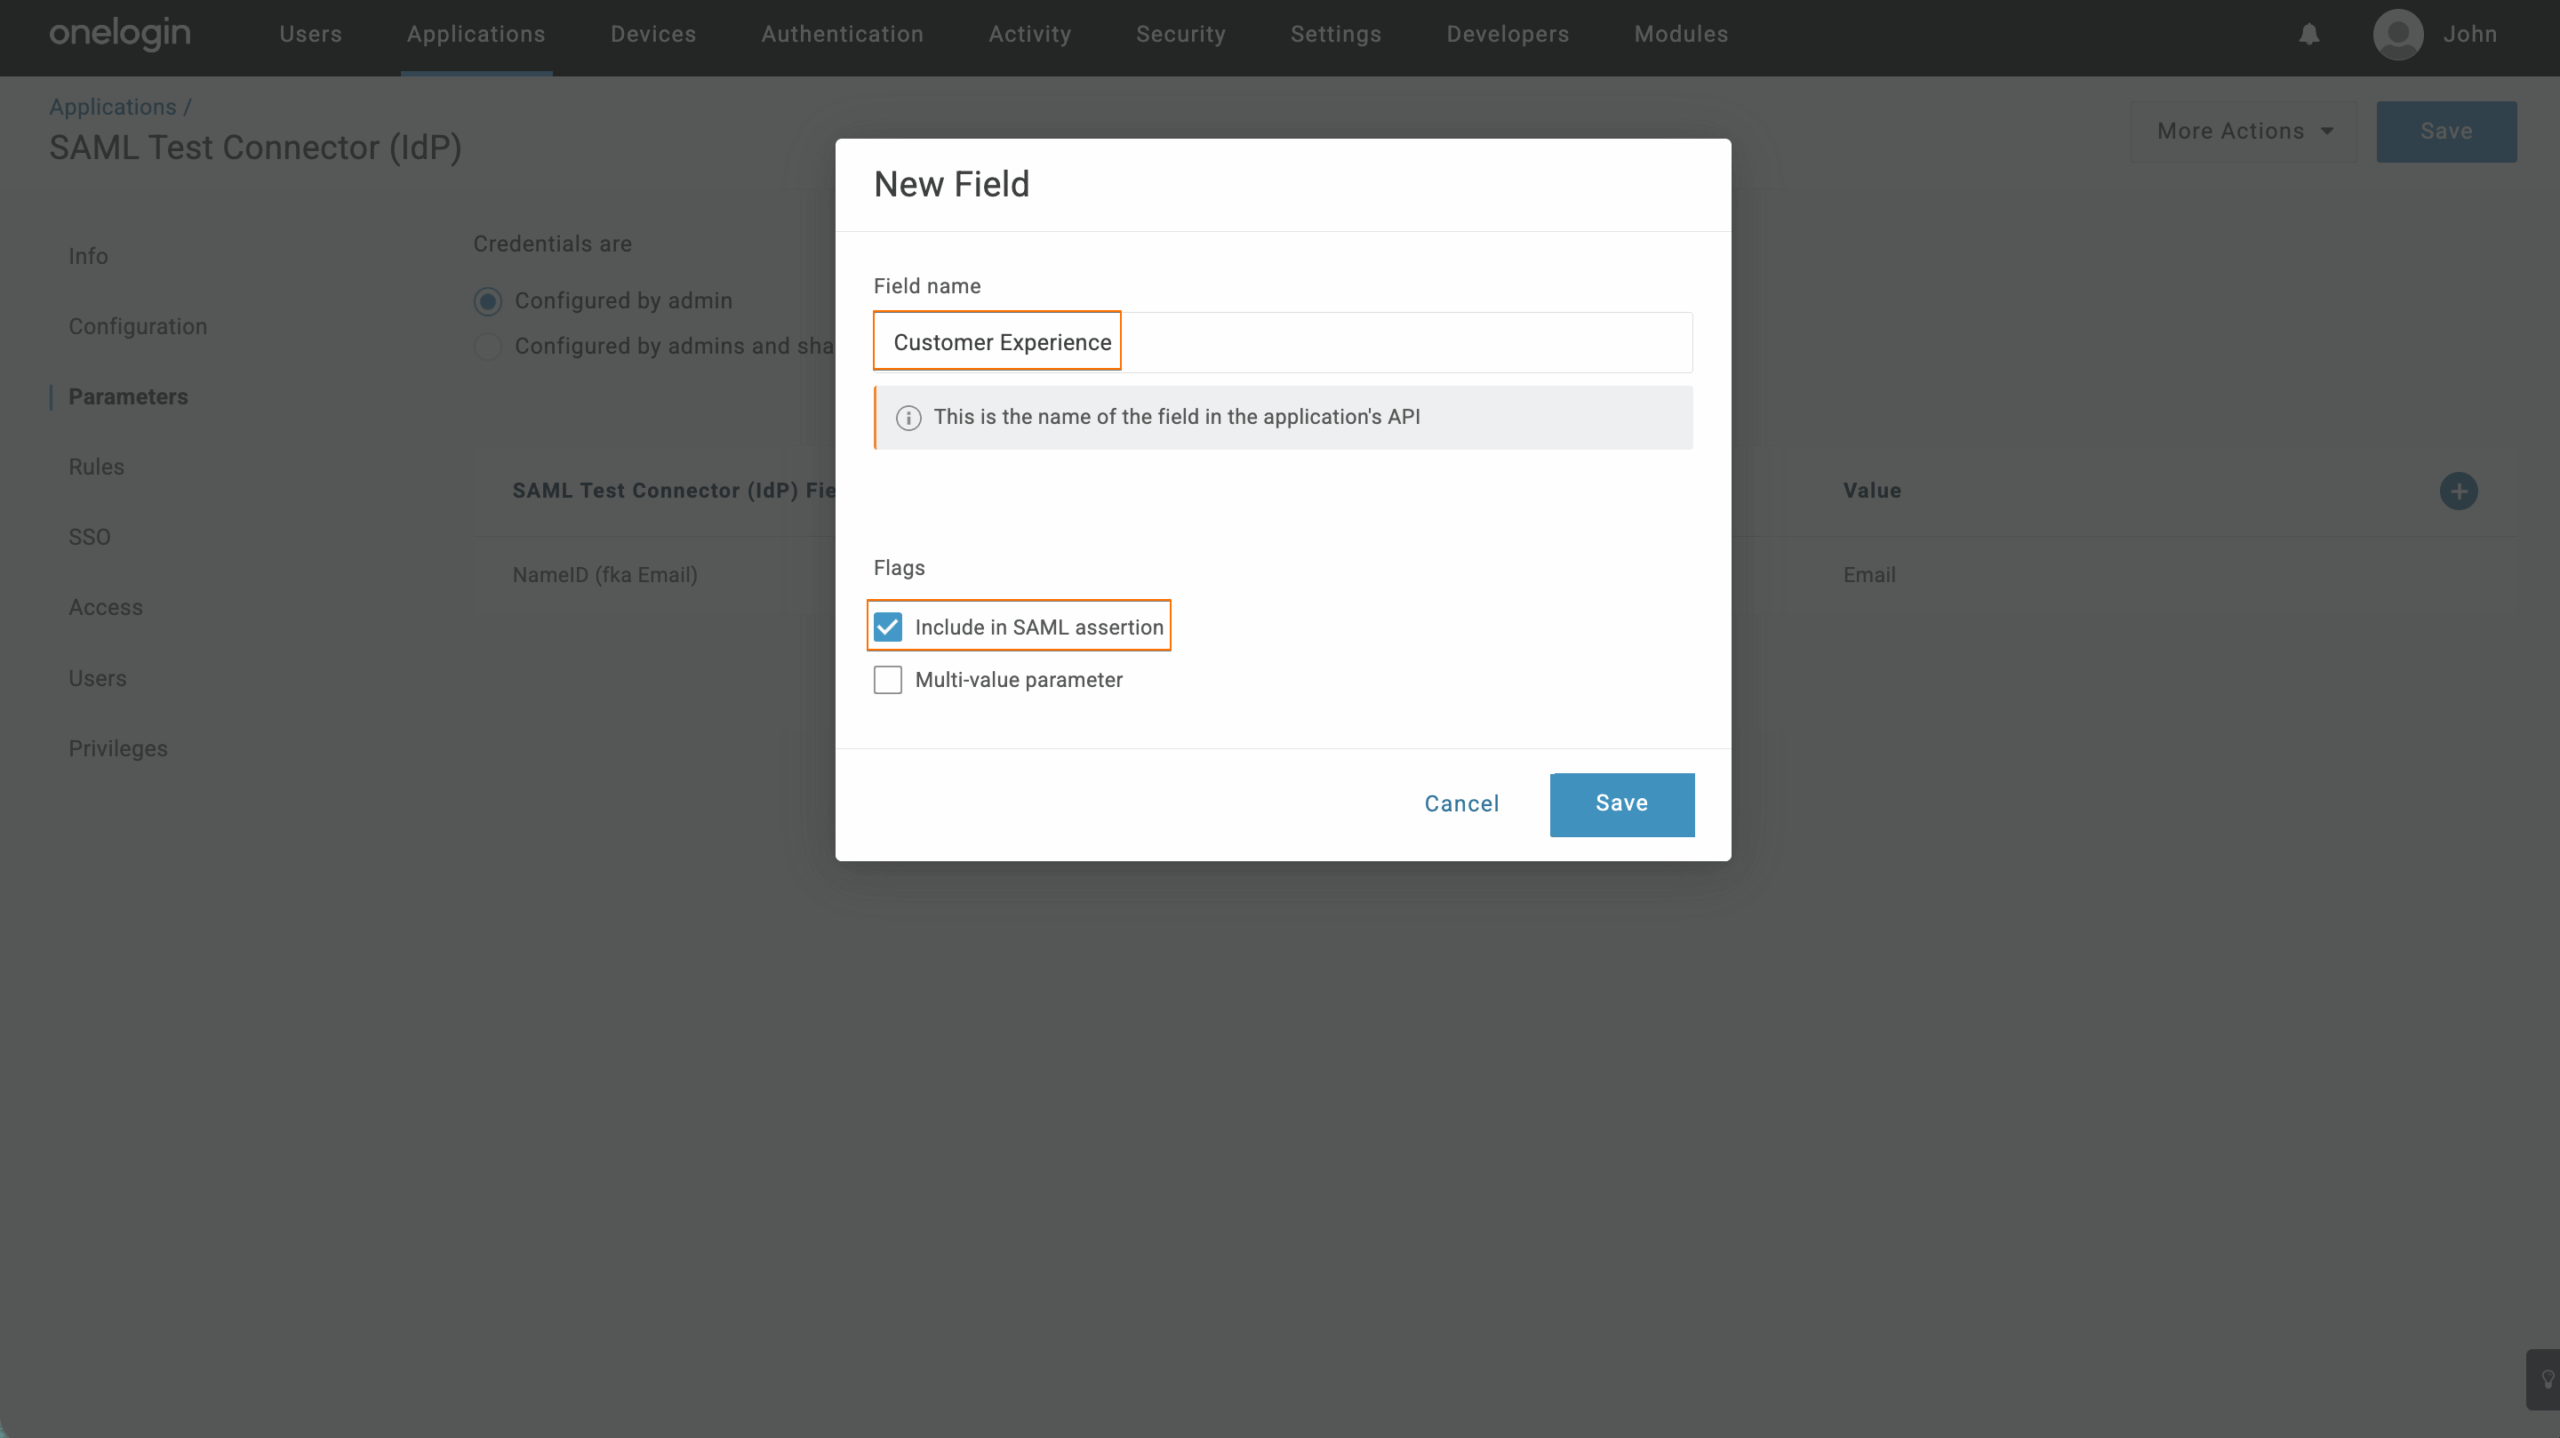Click the Field name text input
The width and height of the screenshot is (2560, 1438).
[x=1282, y=343]
